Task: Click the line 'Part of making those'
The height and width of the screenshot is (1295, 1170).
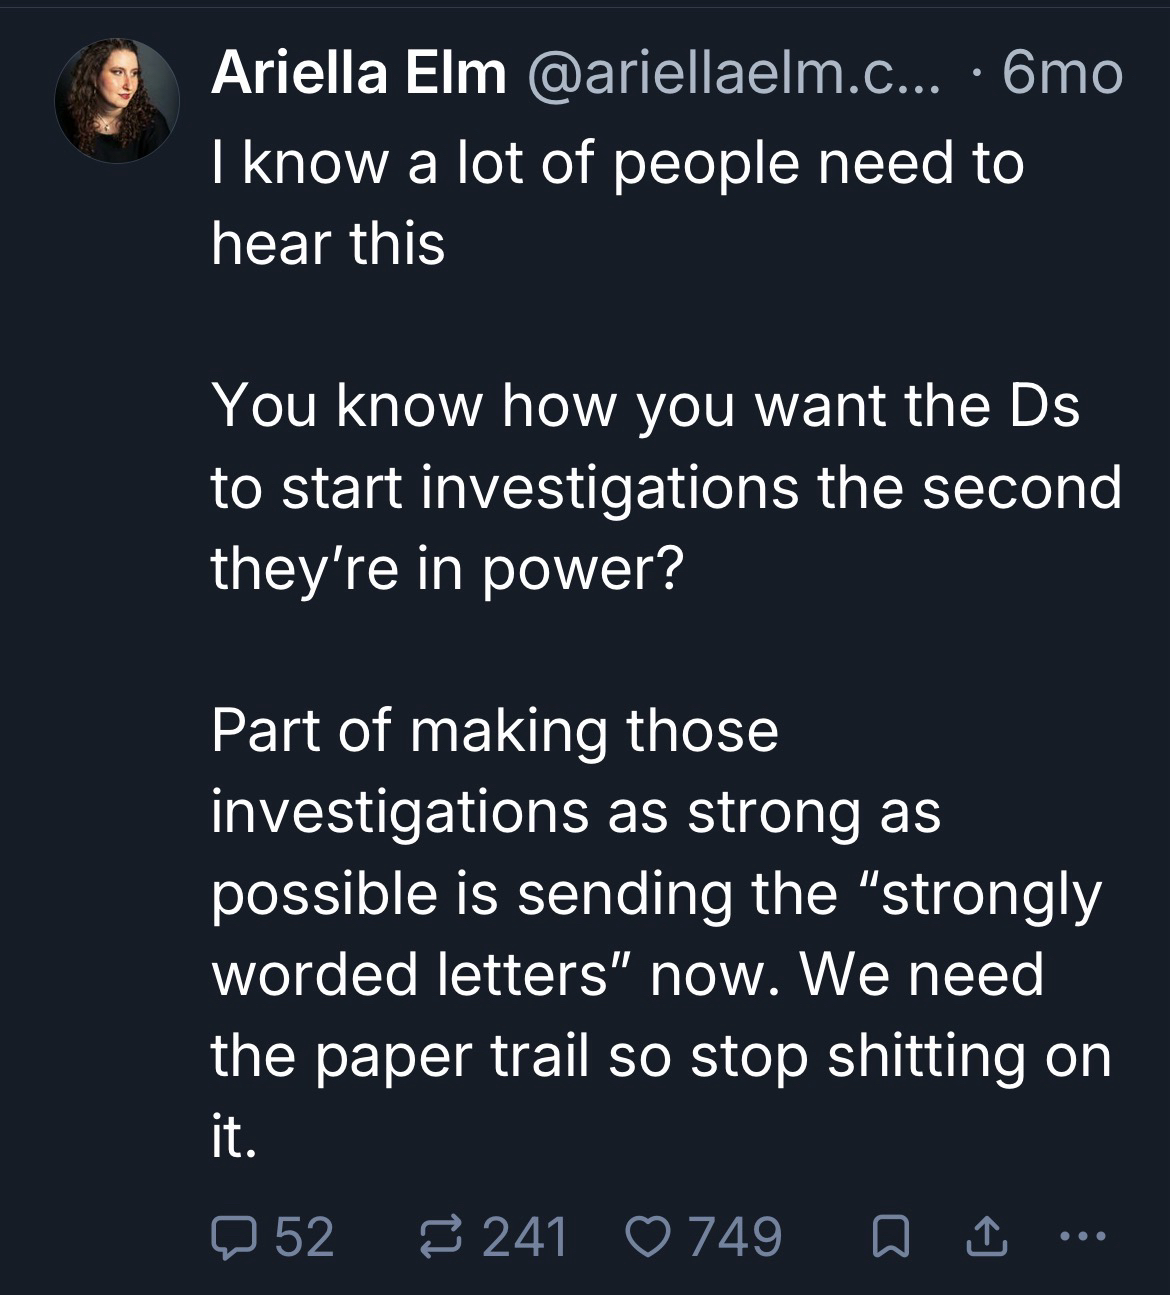Action: click(494, 730)
